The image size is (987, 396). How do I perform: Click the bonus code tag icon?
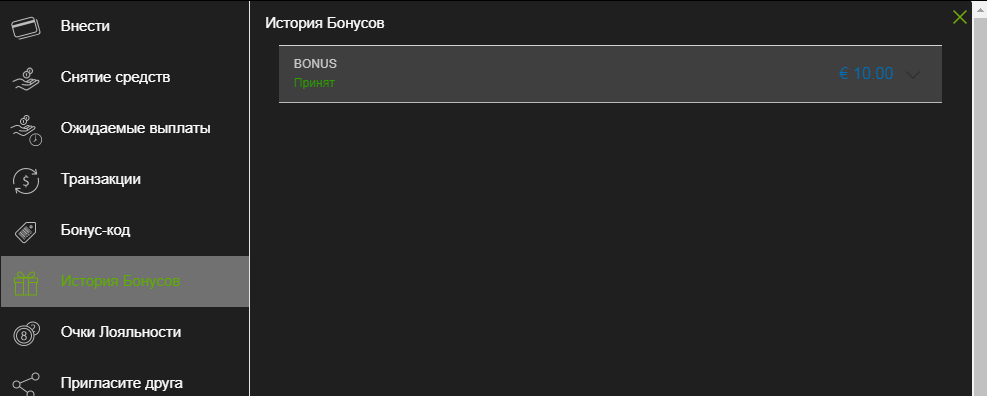26,231
